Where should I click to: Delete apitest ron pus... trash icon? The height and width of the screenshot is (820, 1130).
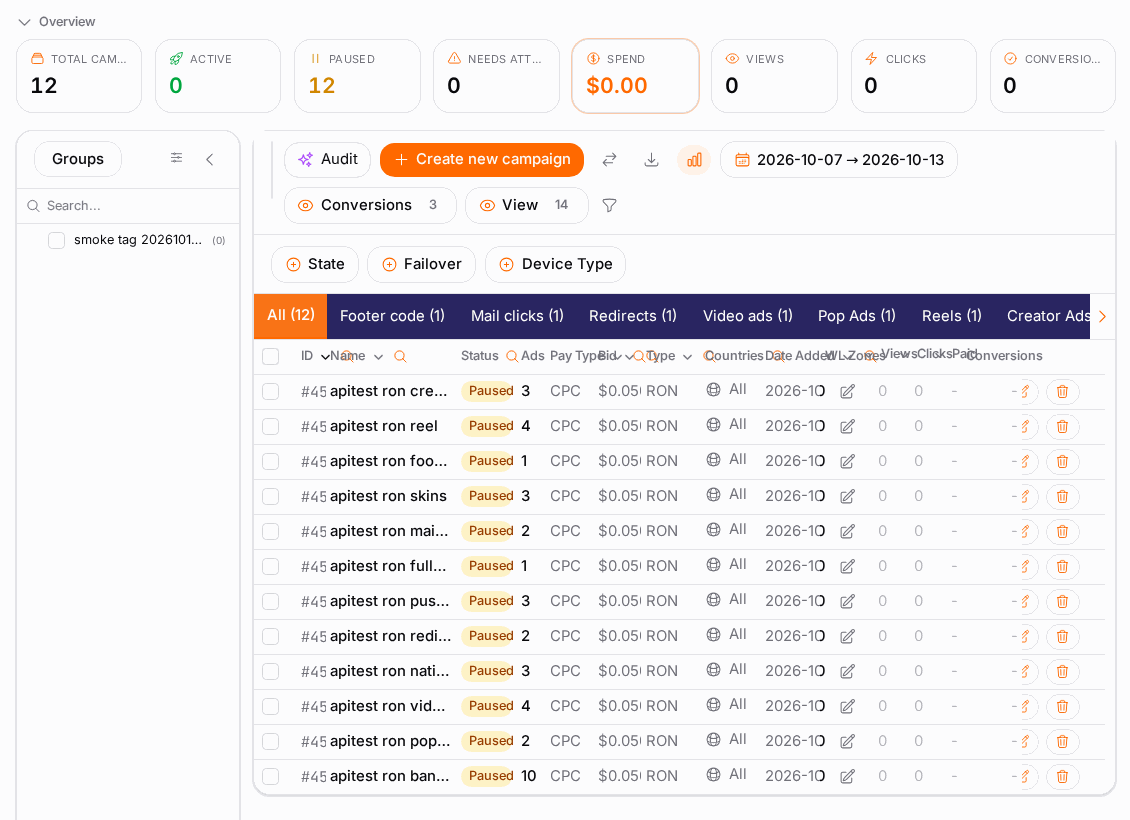pyautogui.click(x=1062, y=602)
